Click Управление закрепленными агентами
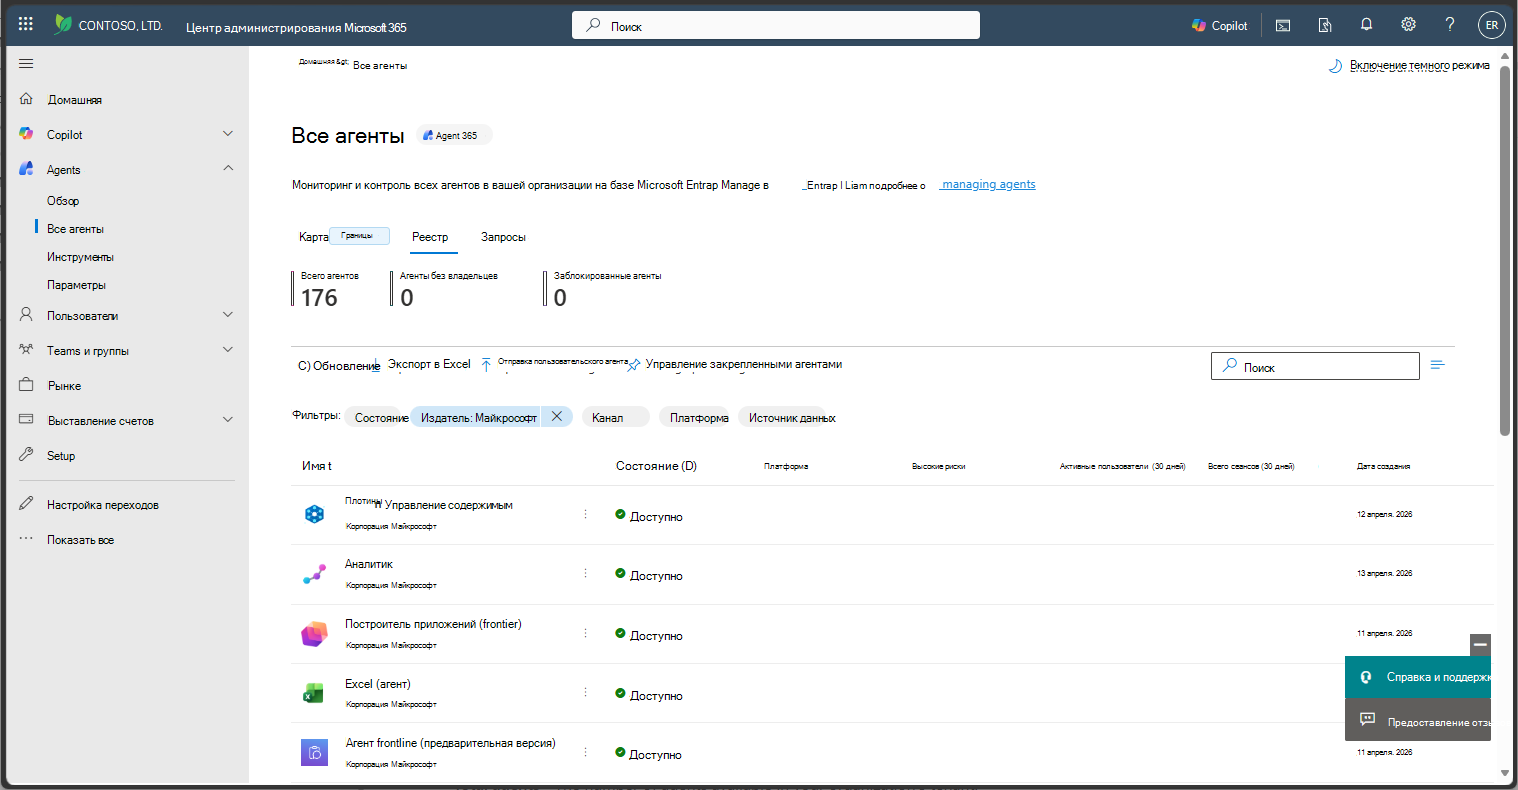Image resolution: width=1518 pixels, height=790 pixels. 735,364
